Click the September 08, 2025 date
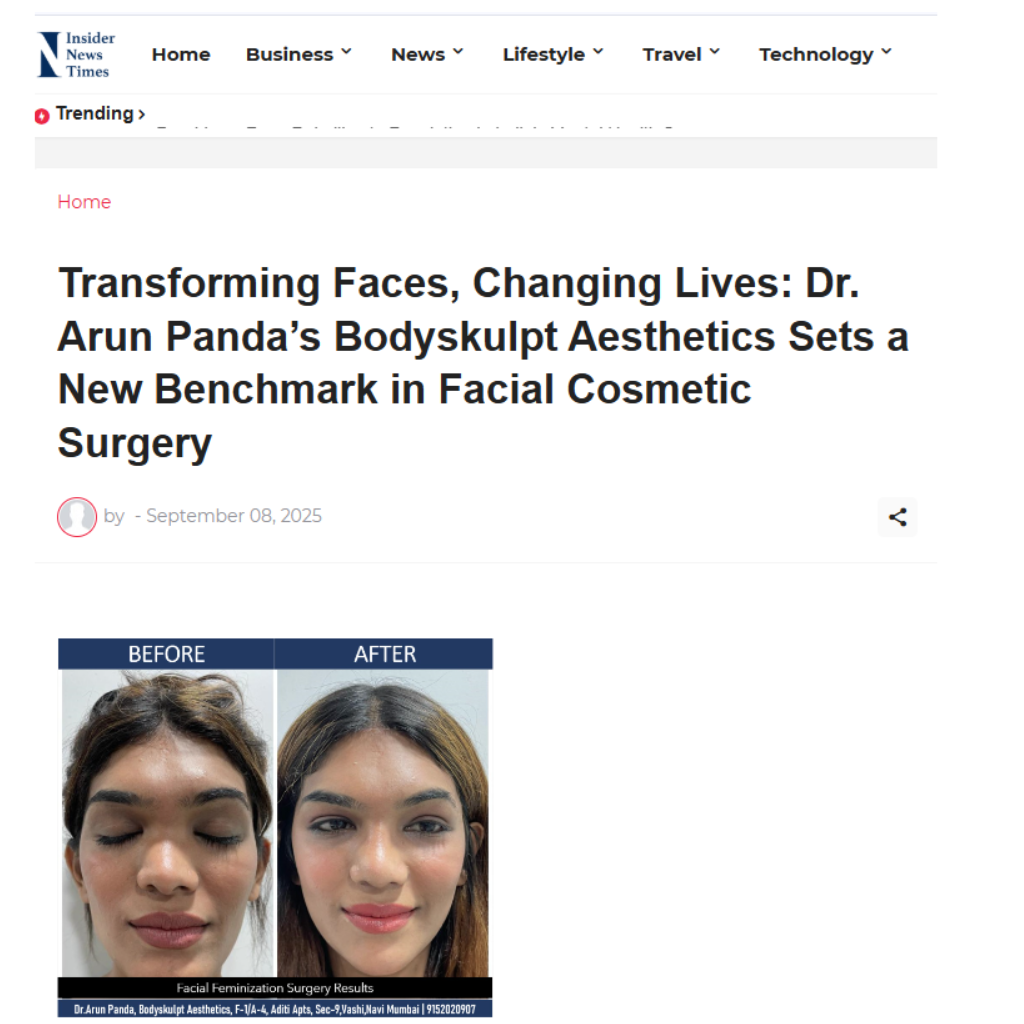This screenshot has height=1024, width=1024. click(234, 516)
